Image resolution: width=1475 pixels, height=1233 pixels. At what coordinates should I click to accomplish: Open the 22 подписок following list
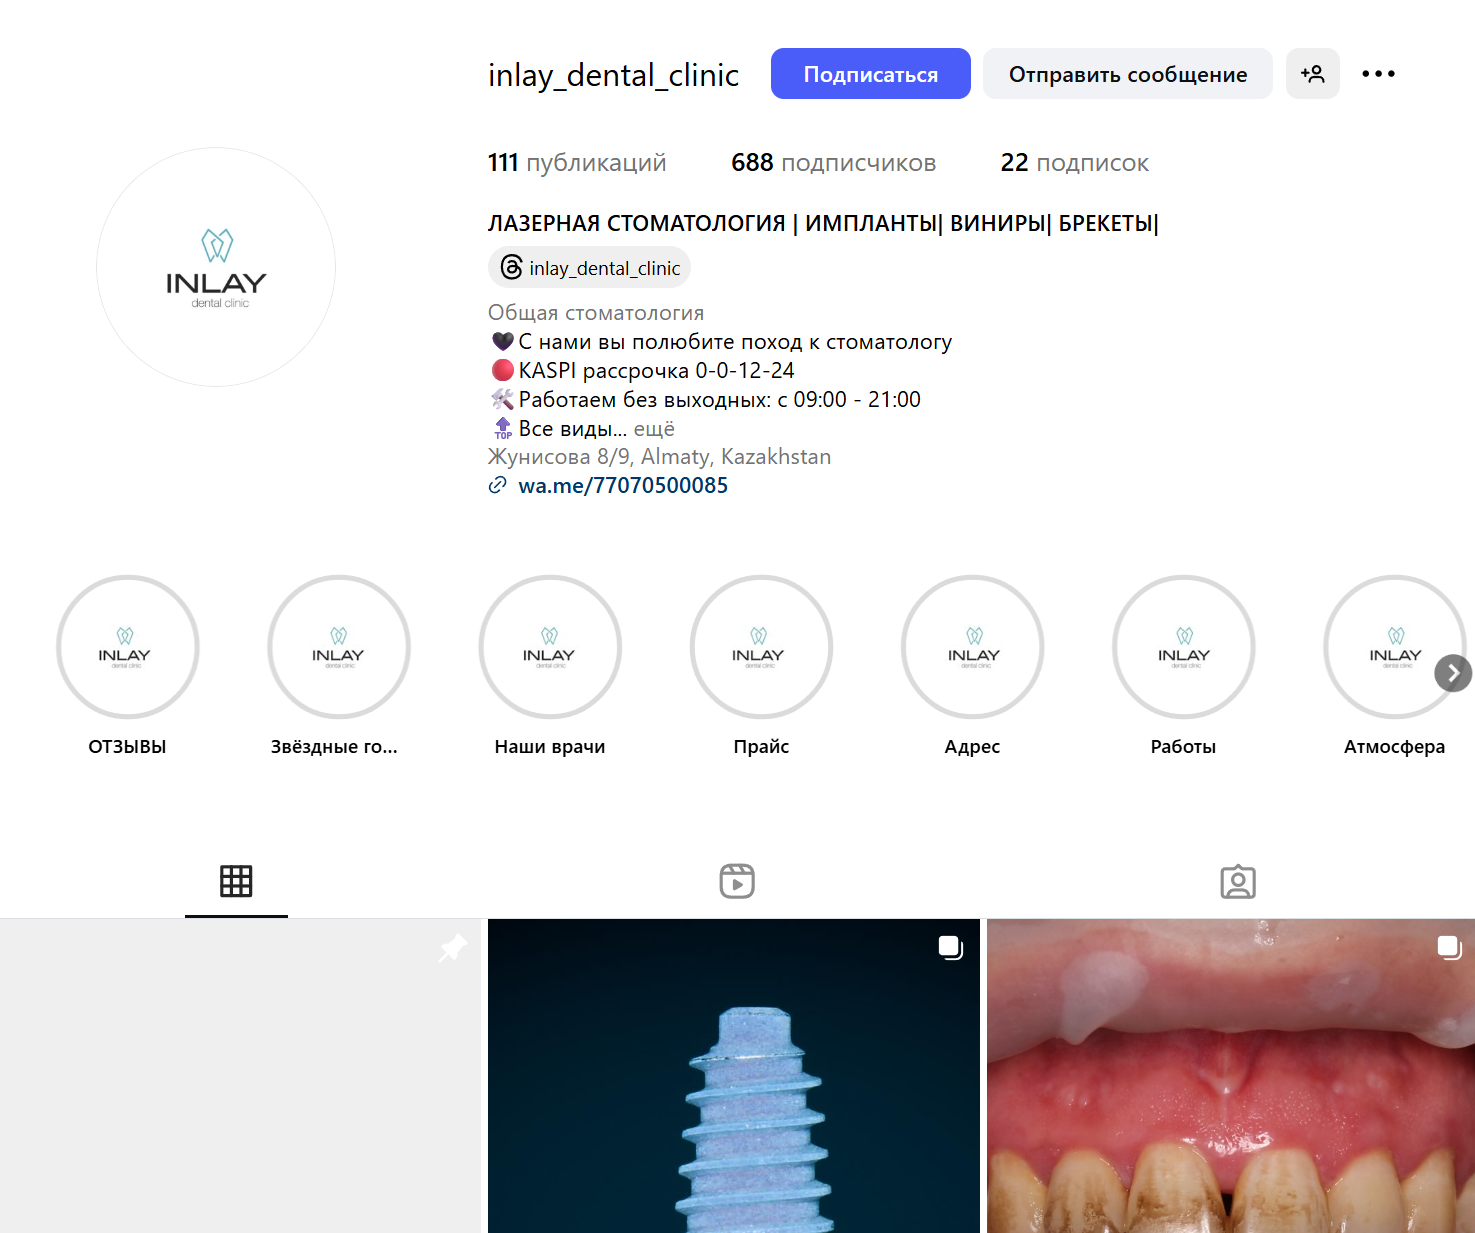pos(1074,163)
